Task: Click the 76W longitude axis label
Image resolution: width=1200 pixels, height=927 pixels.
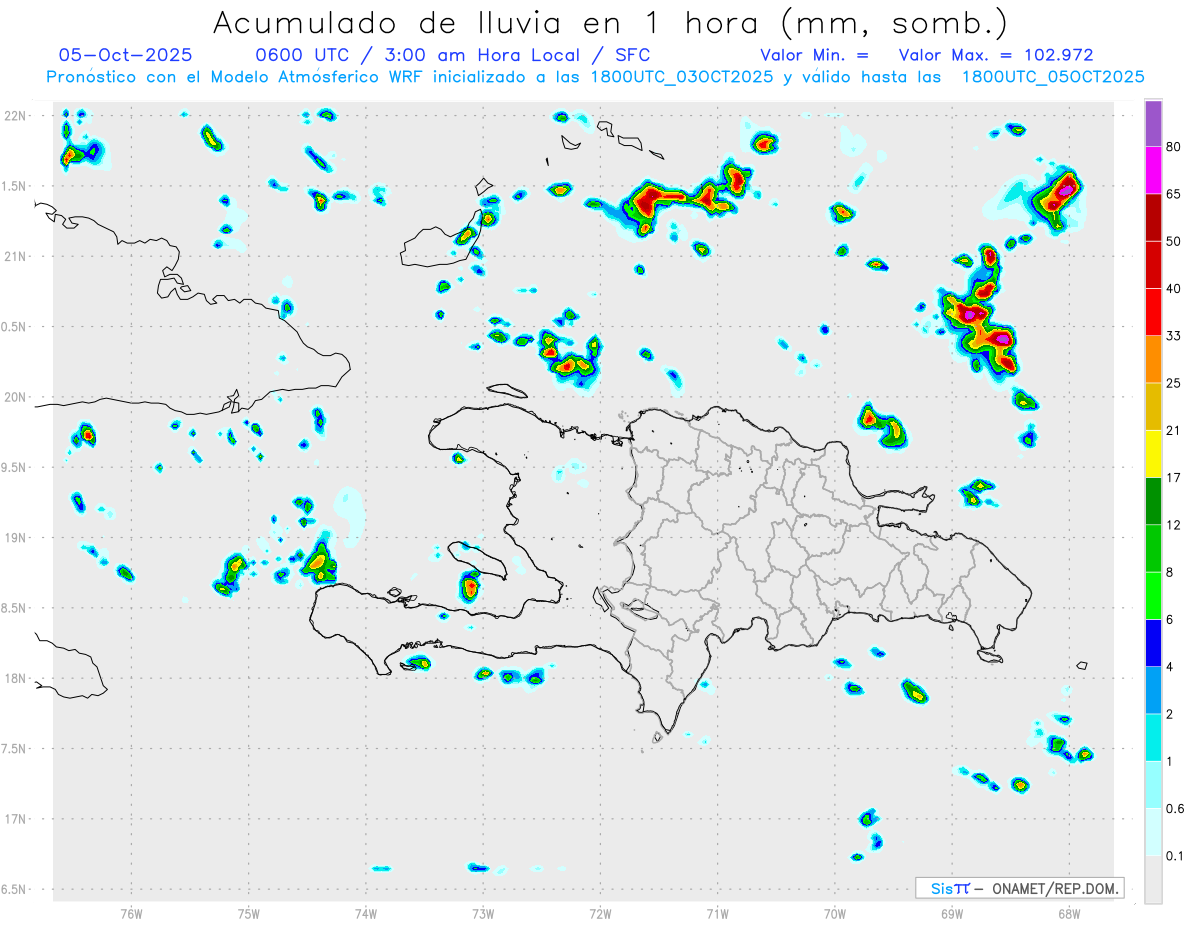Action: point(131,913)
